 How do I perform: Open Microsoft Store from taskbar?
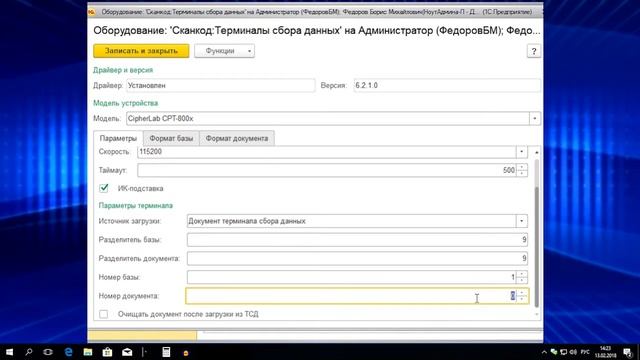pos(107,352)
